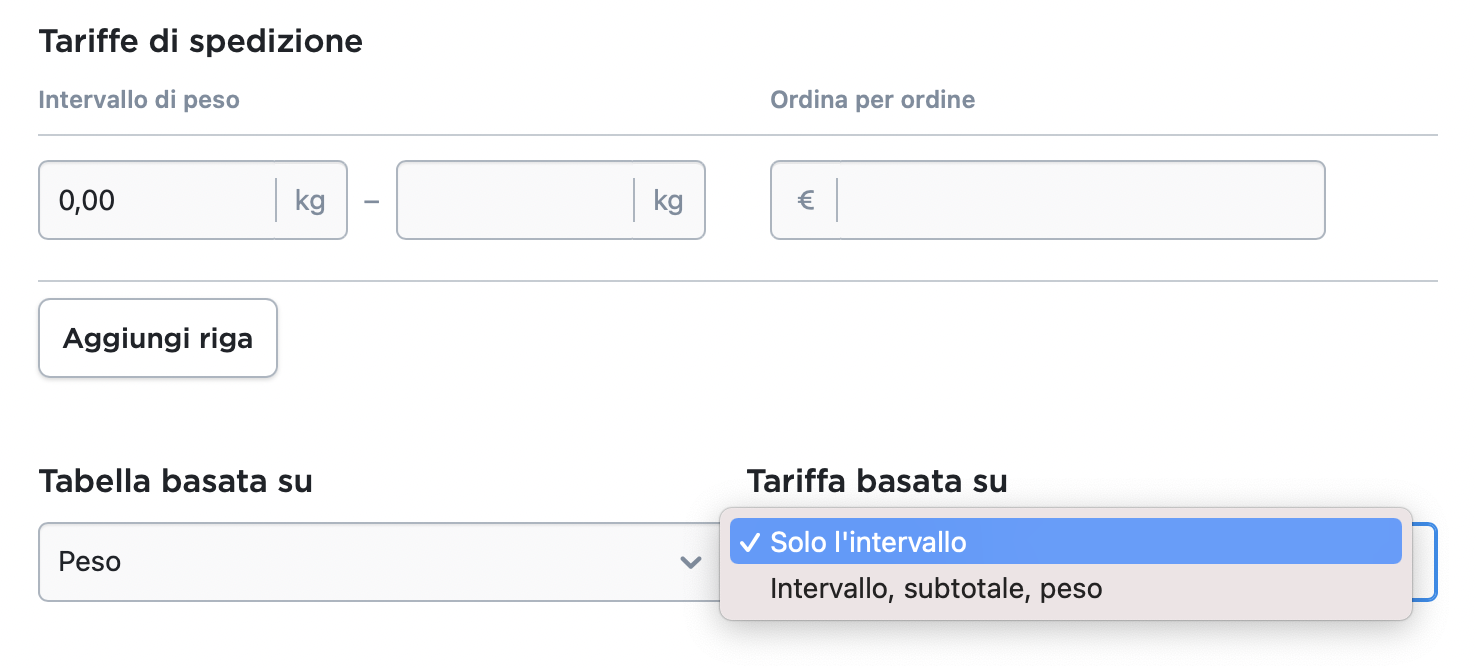Click the chevron arrow on Peso dropdown

tap(690, 562)
